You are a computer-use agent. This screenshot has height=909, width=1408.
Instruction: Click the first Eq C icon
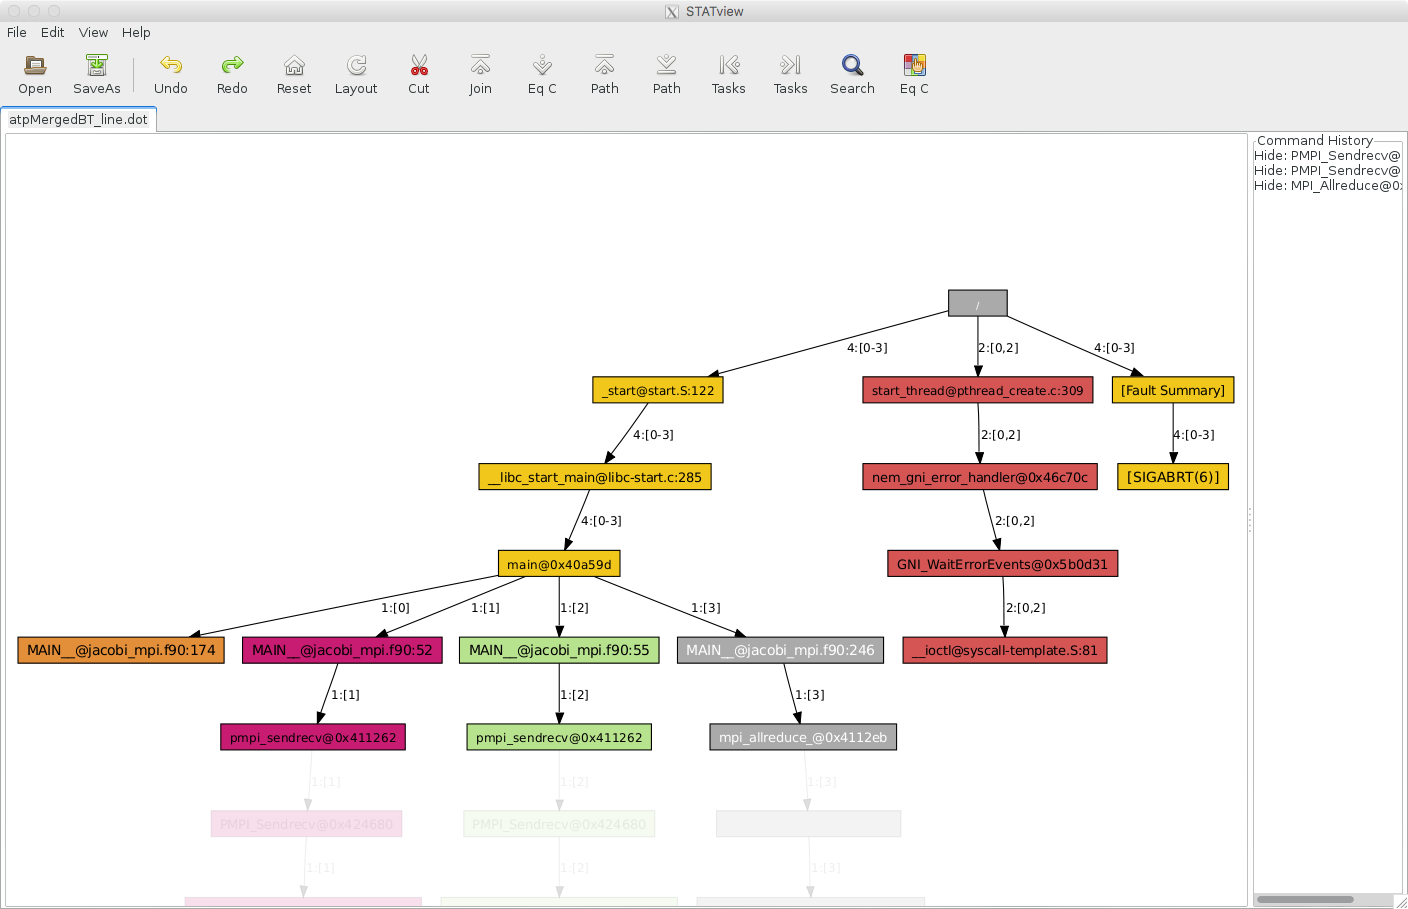(542, 73)
